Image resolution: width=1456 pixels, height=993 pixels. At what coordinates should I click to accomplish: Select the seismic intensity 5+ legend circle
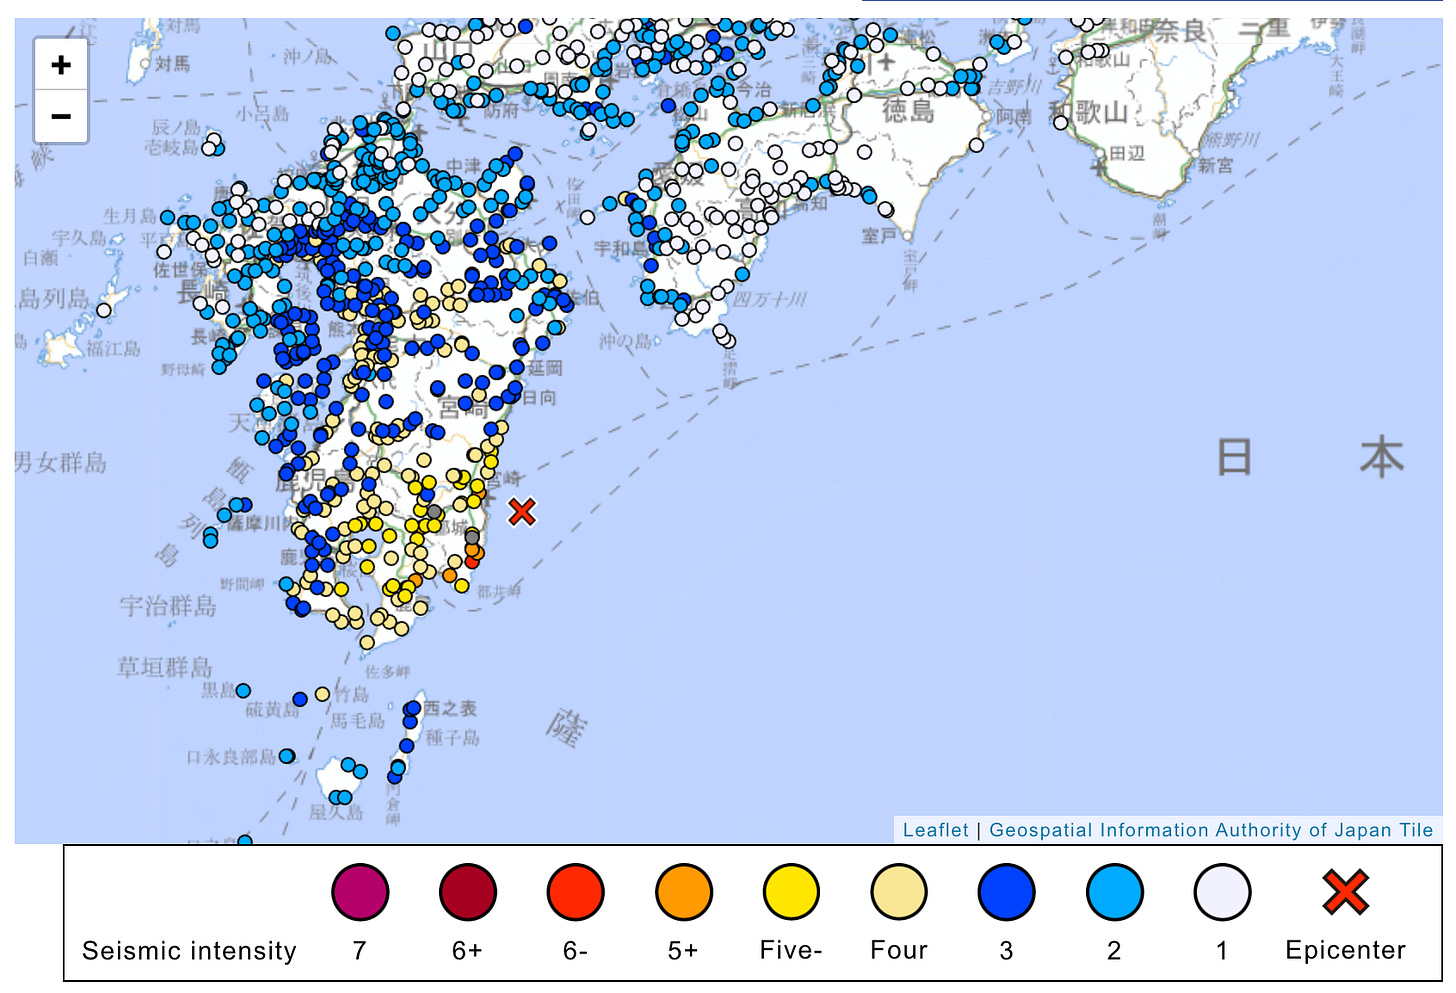point(683,892)
